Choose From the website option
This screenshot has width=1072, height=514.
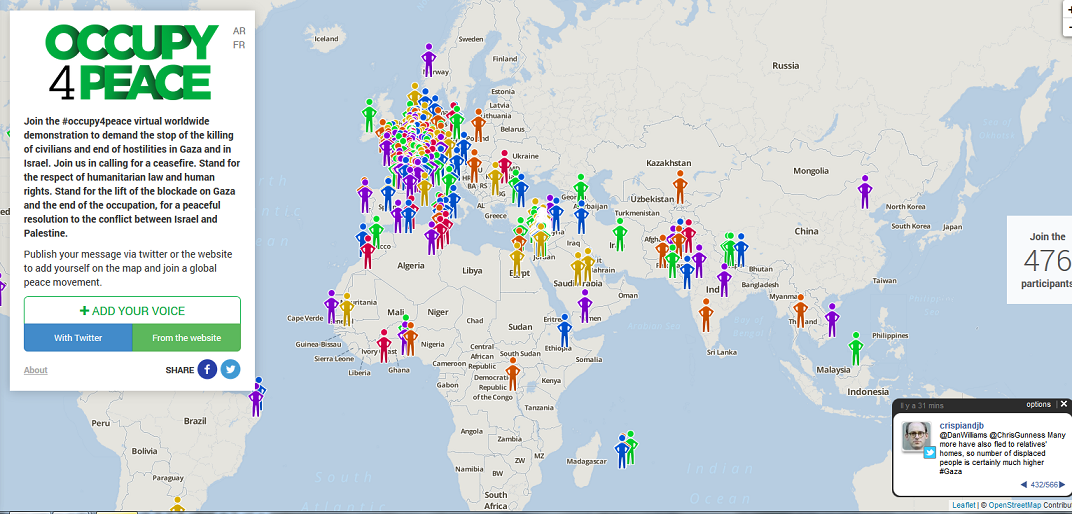tap(186, 338)
